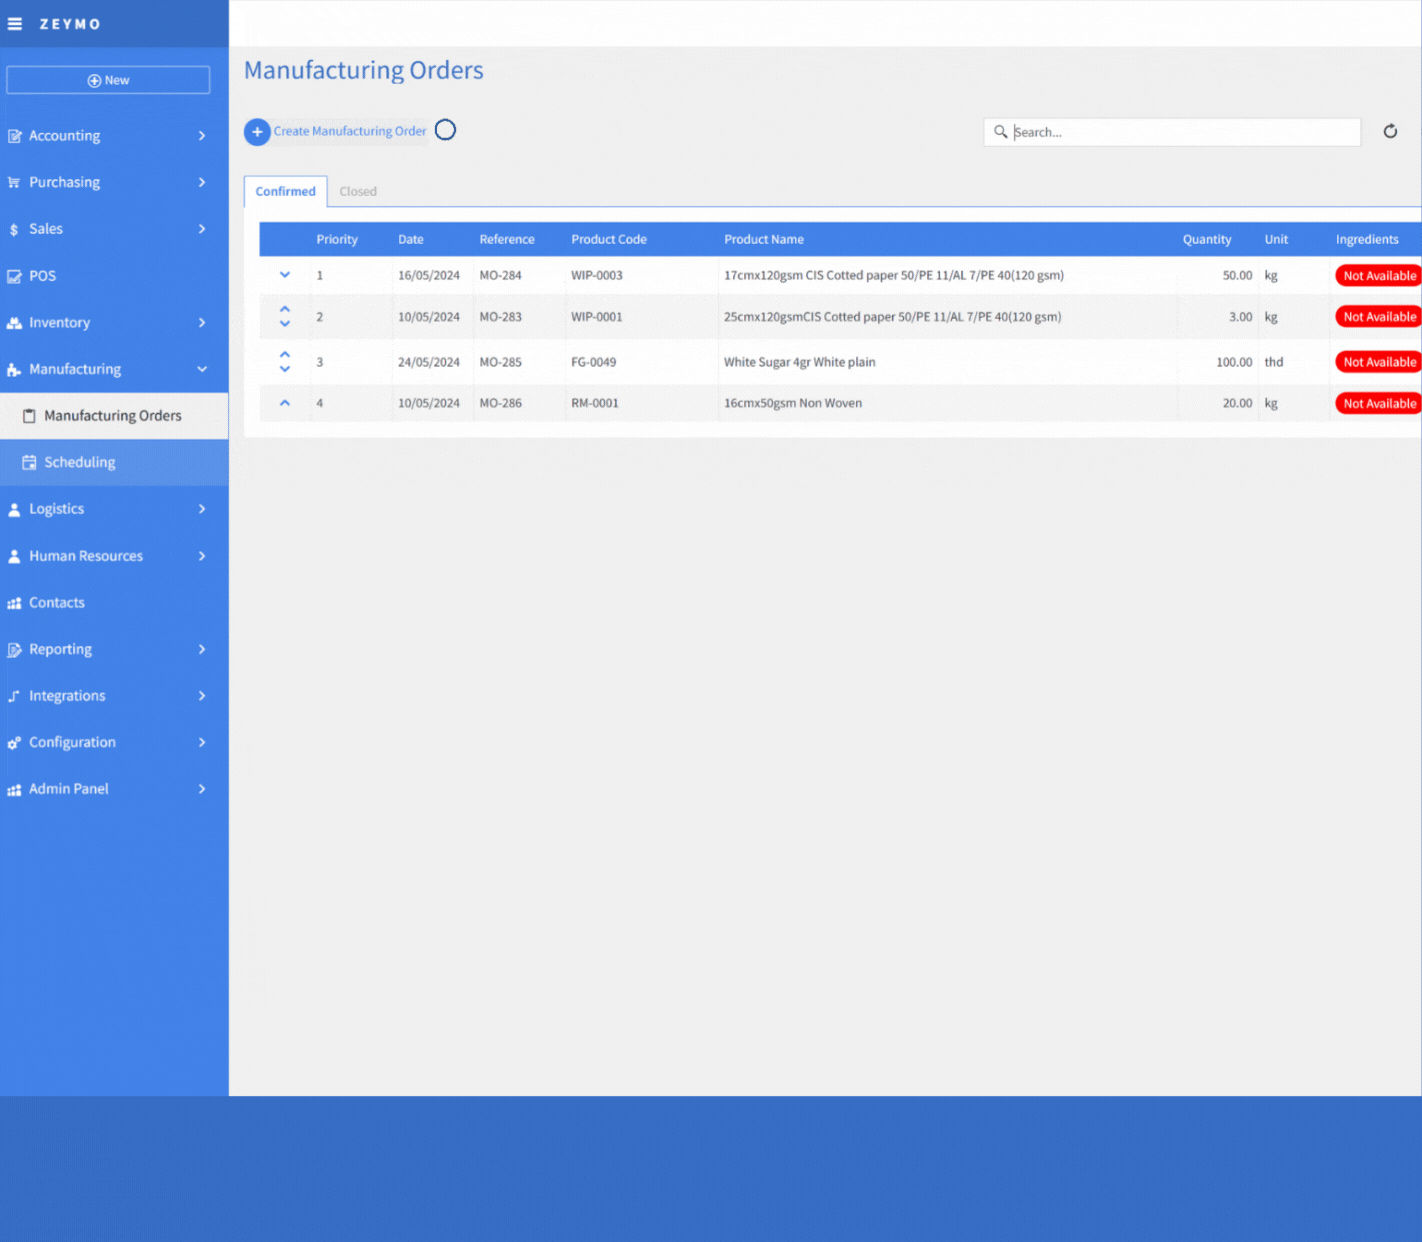Expand the Reporting submenu chevron
The width and height of the screenshot is (1422, 1242).
tap(202, 649)
